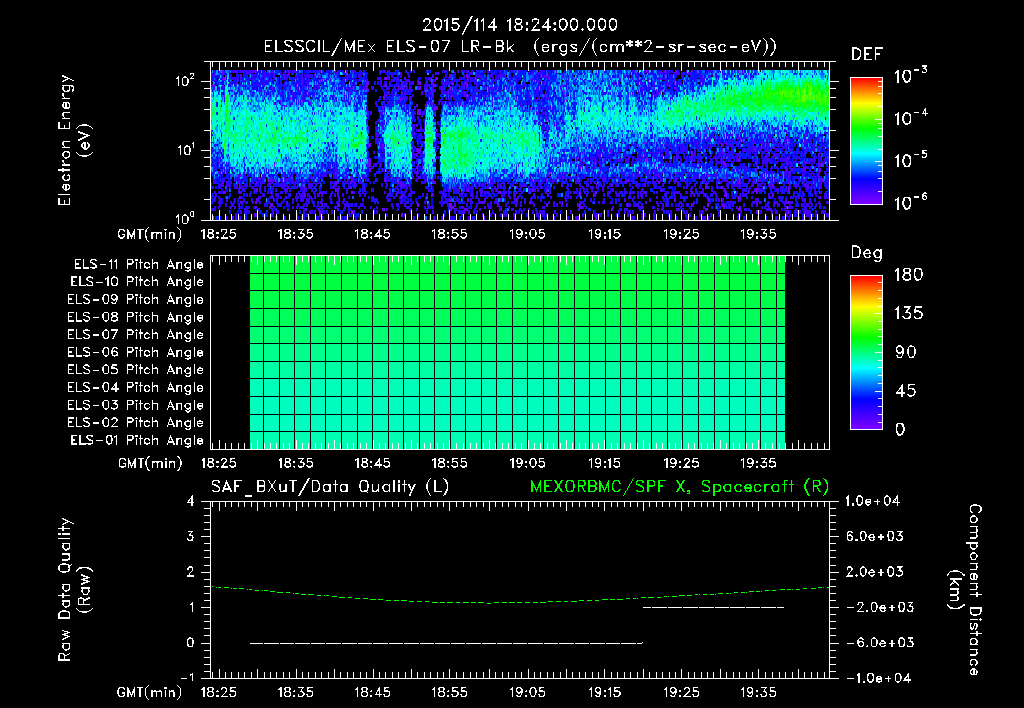This screenshot has height=708, width=1024.
Task: Click the 'SAF_BXuT/Data Quality (L)' legend
Action: click(x=330, y=487)
